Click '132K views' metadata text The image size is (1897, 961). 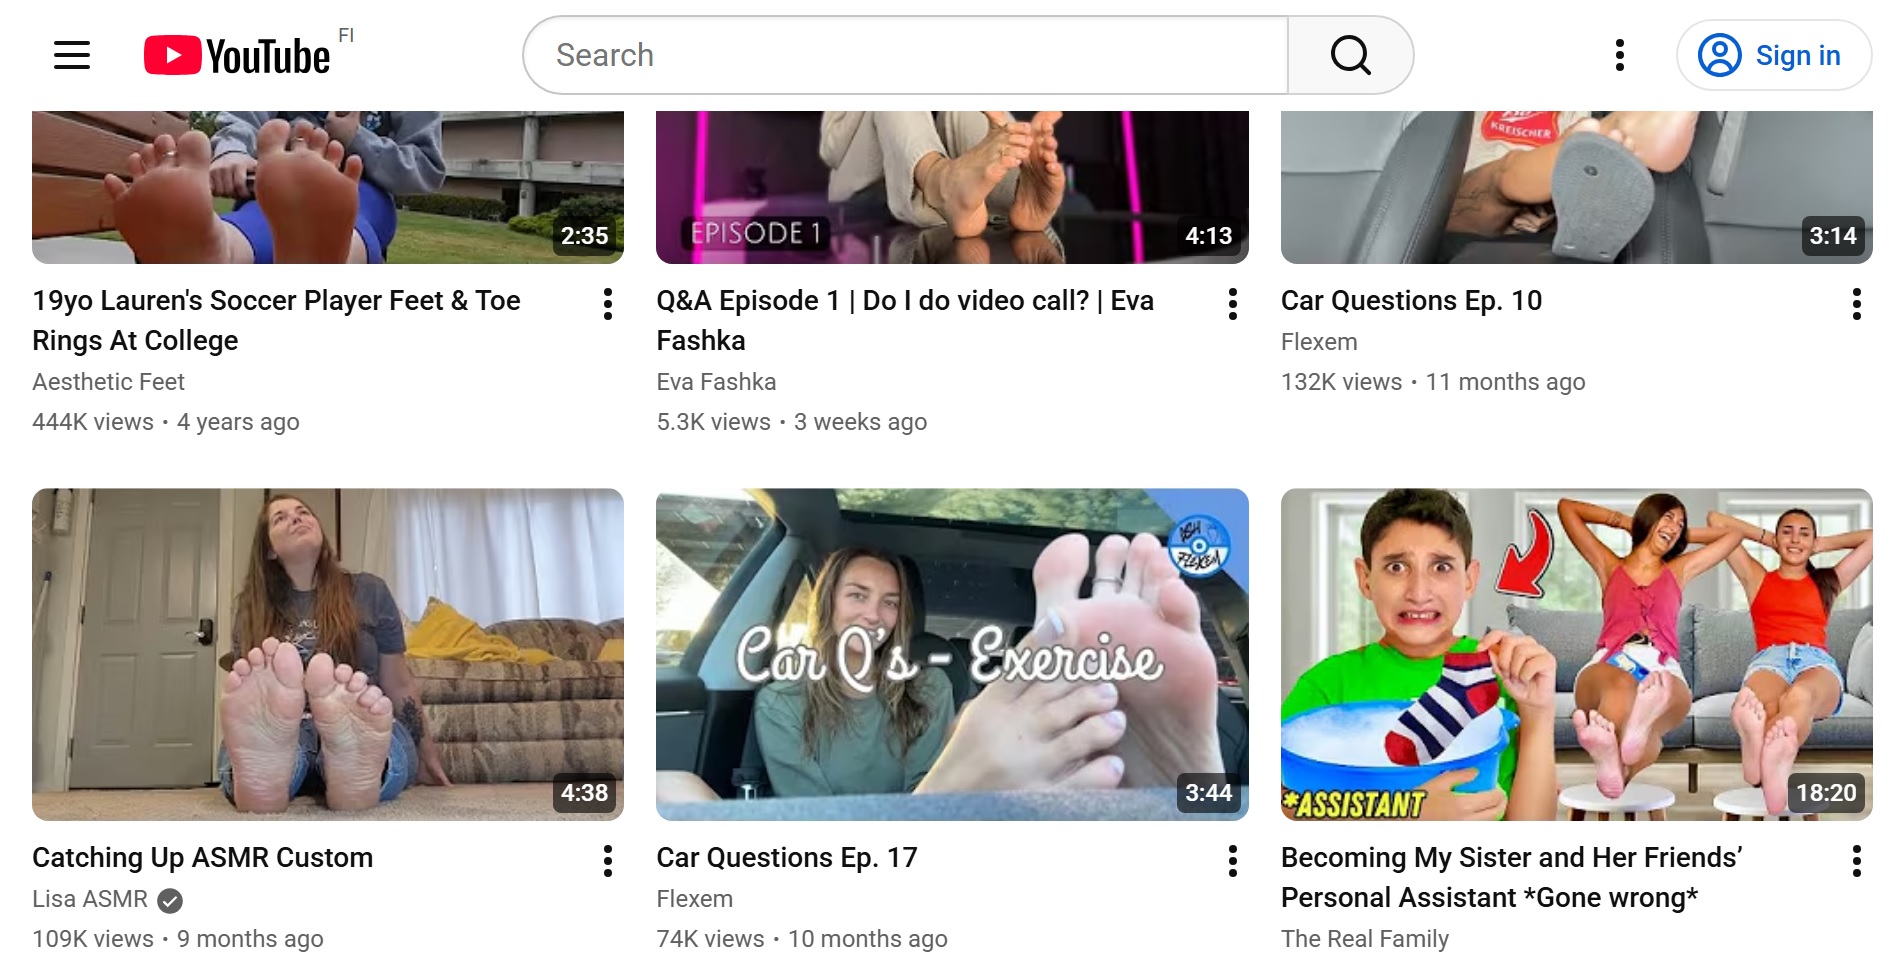click(x=1341, y=382)
